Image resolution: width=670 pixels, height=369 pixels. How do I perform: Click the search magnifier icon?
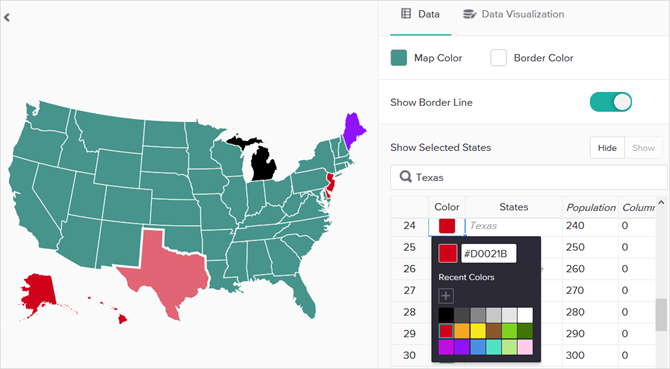point(405,176)
